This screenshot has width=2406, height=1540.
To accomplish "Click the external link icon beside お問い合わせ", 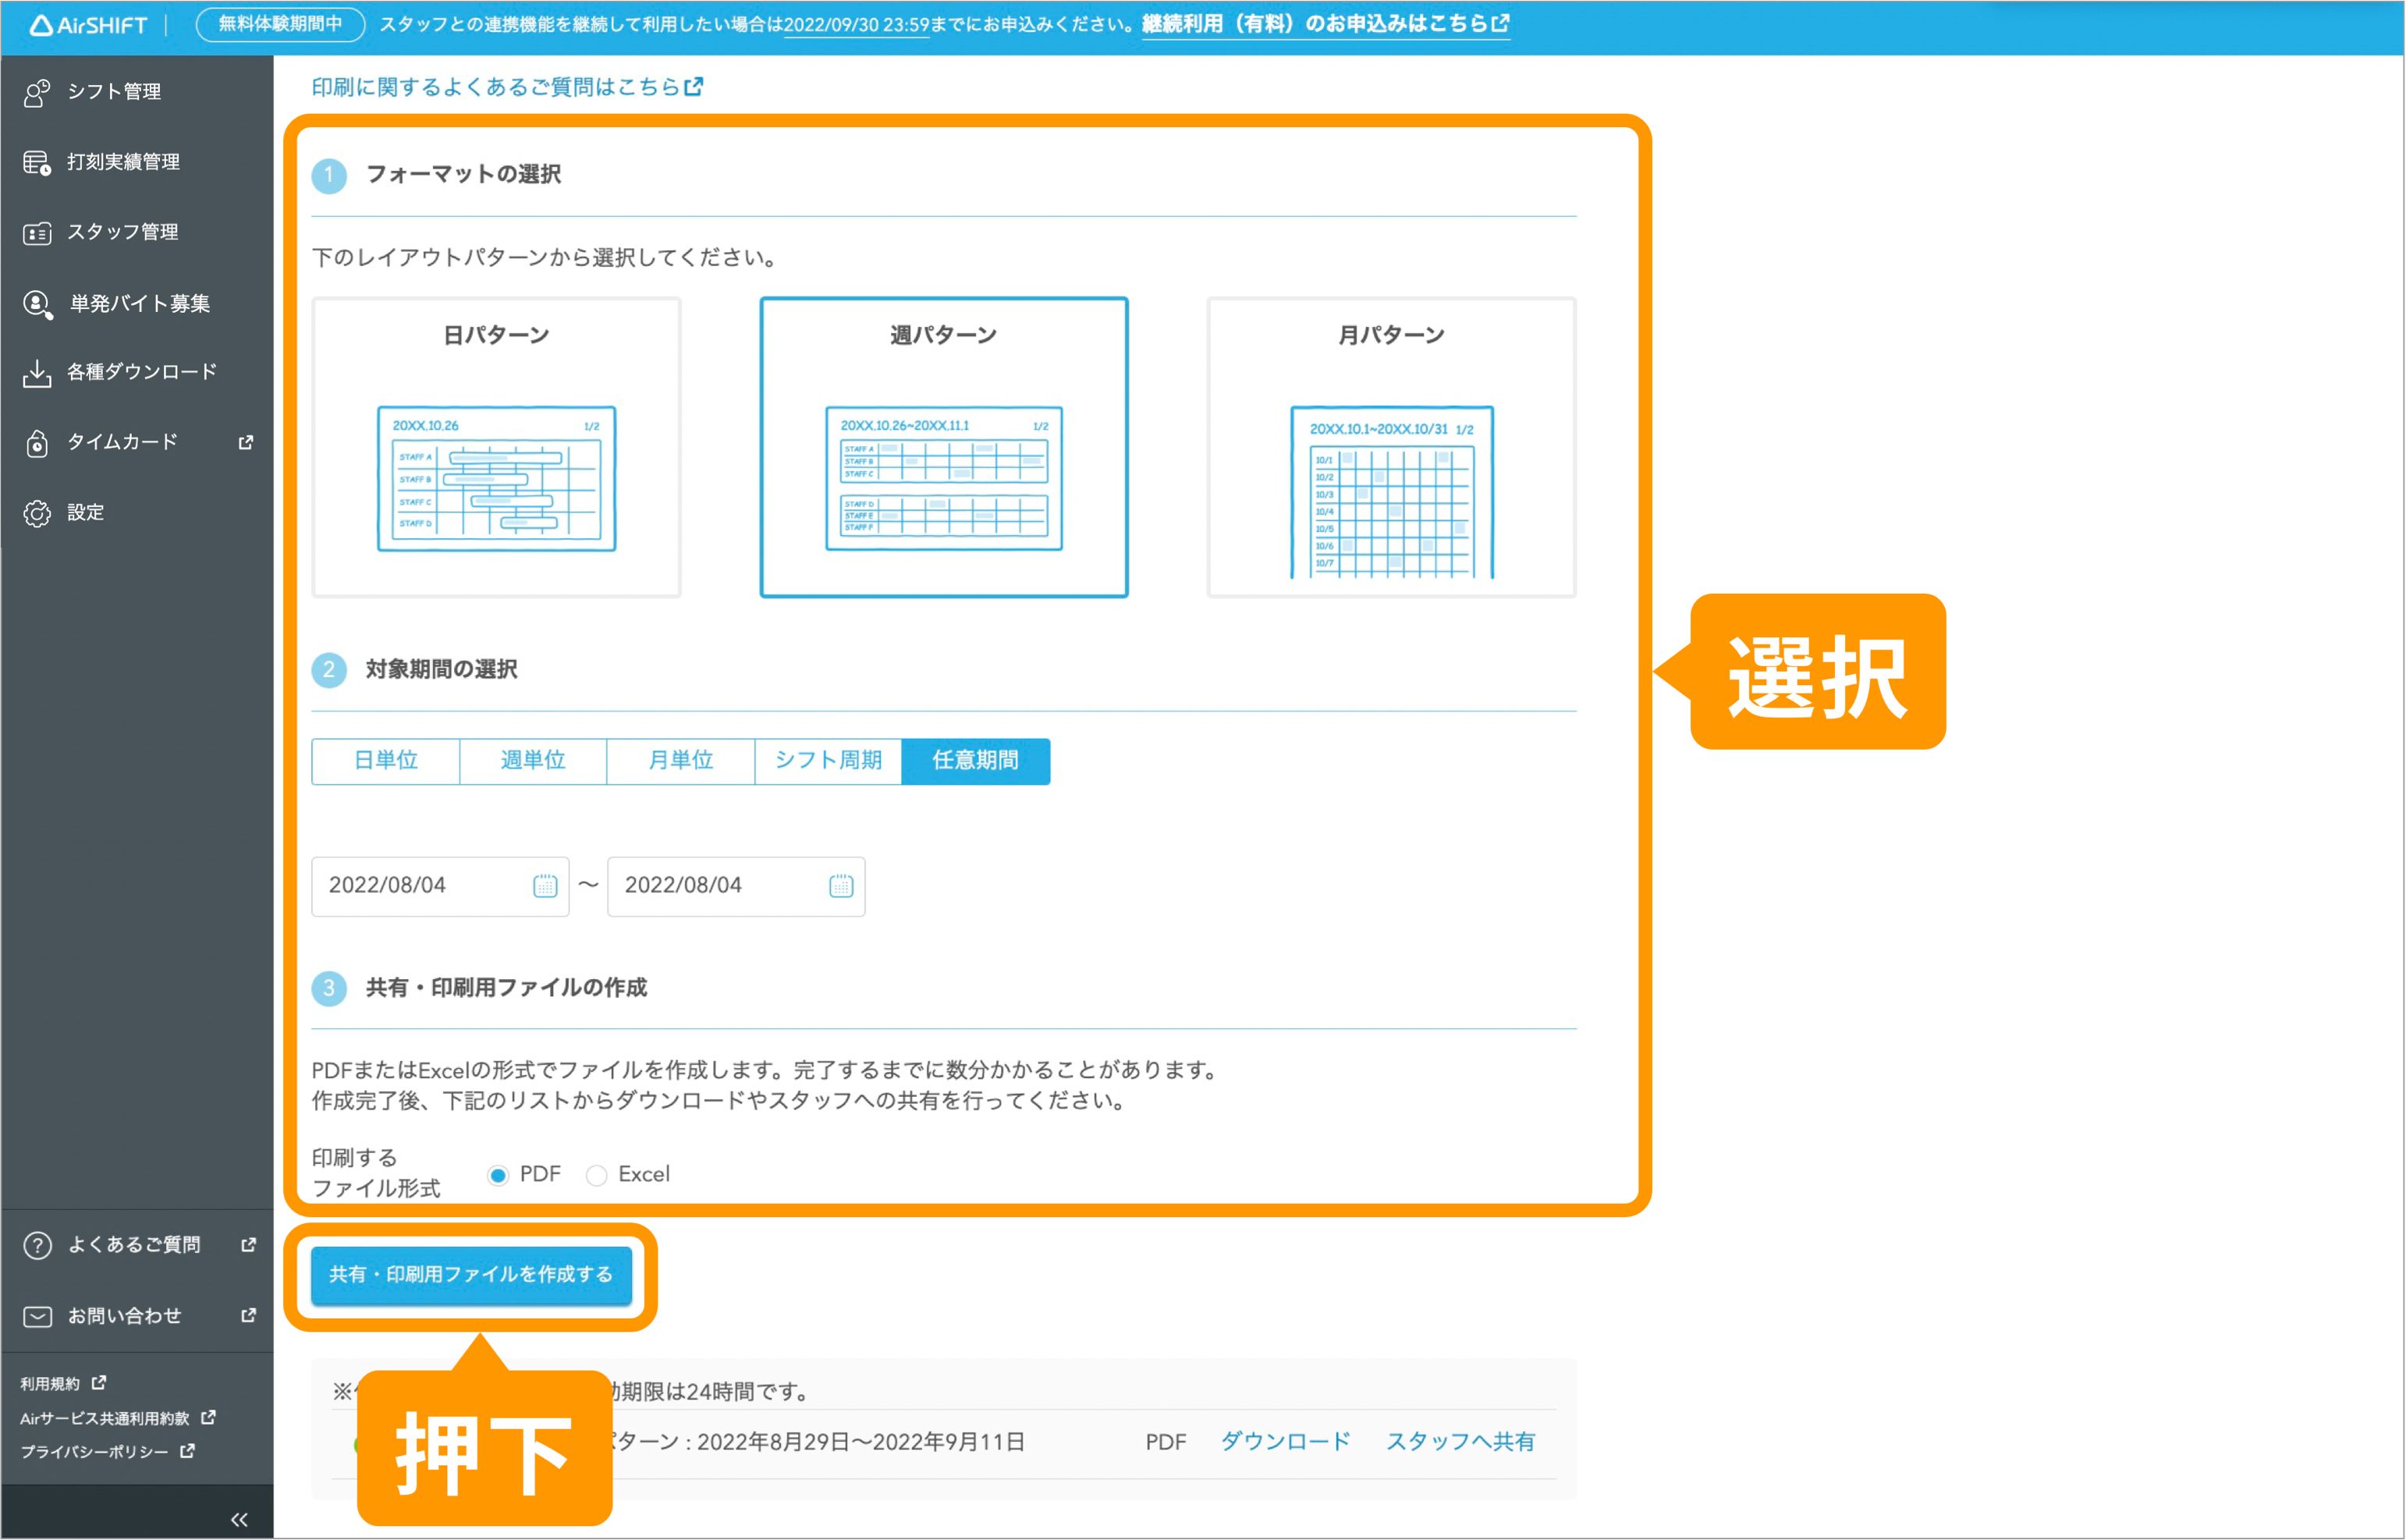I will 248,1316.
